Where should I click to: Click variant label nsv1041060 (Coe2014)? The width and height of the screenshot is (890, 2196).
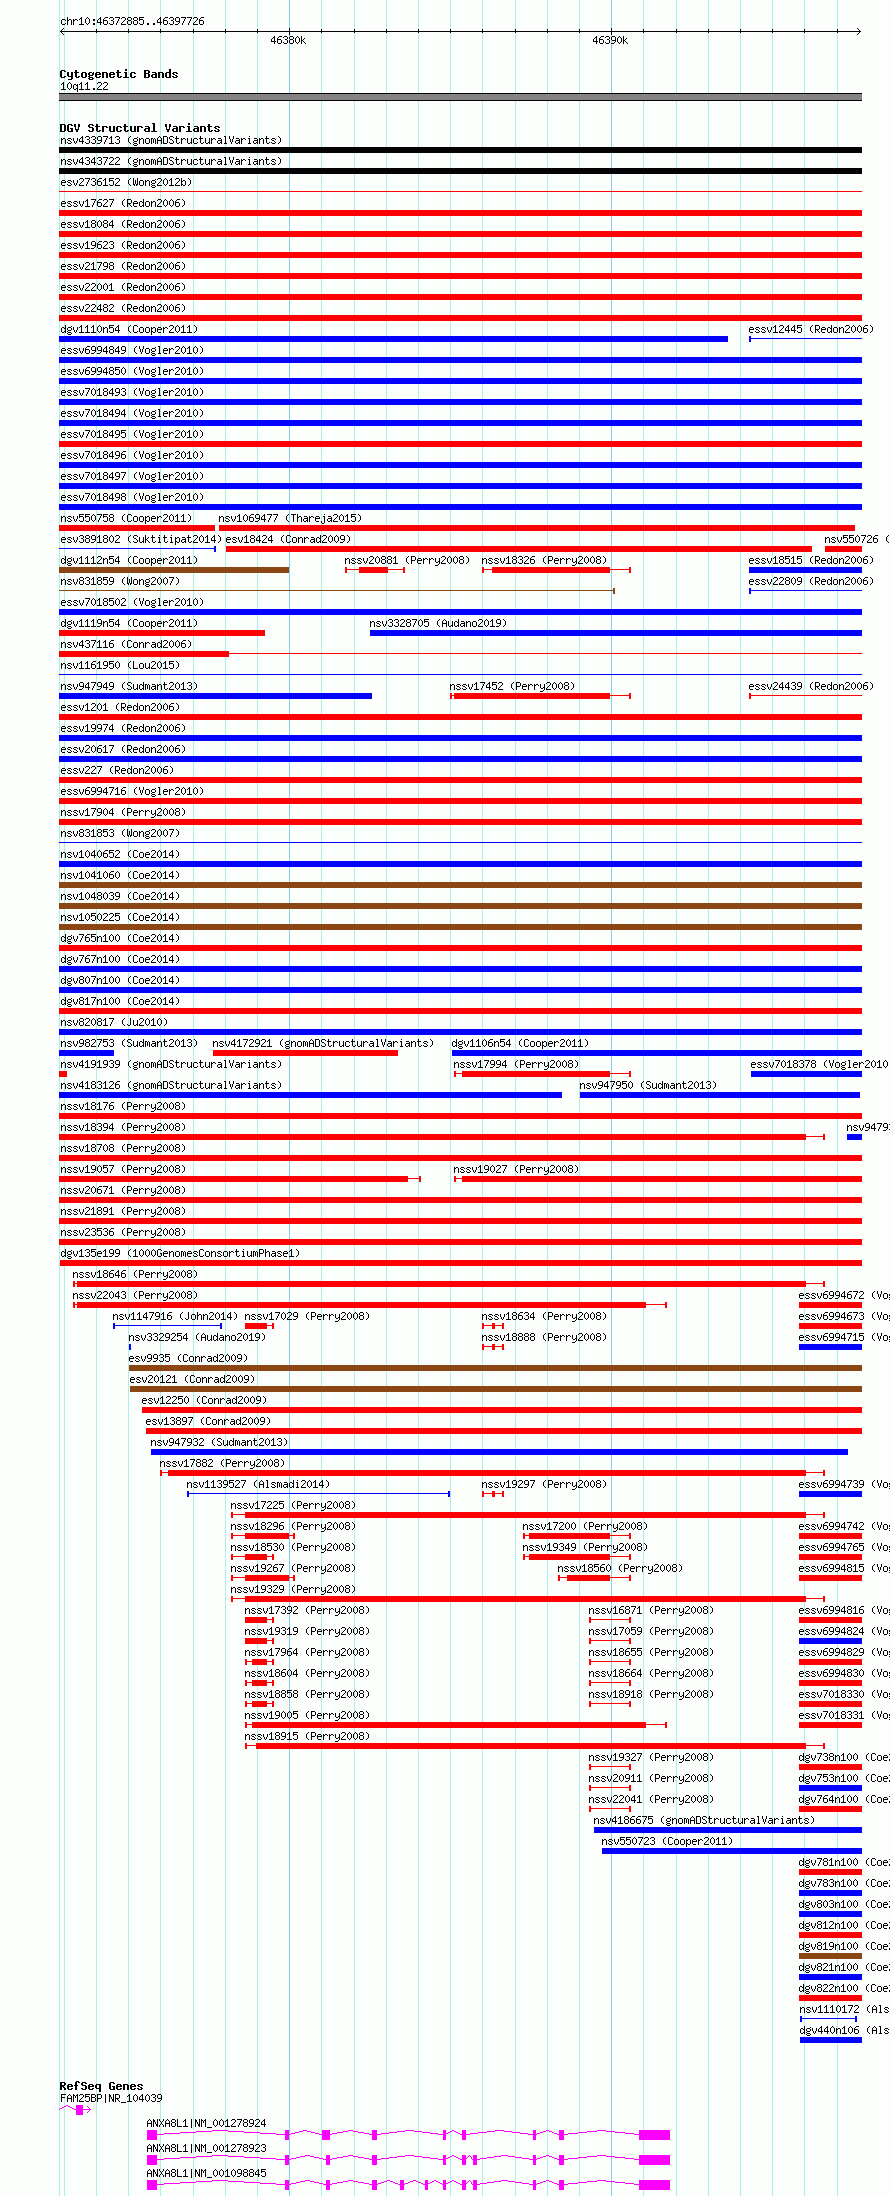[x=120, y=875]
